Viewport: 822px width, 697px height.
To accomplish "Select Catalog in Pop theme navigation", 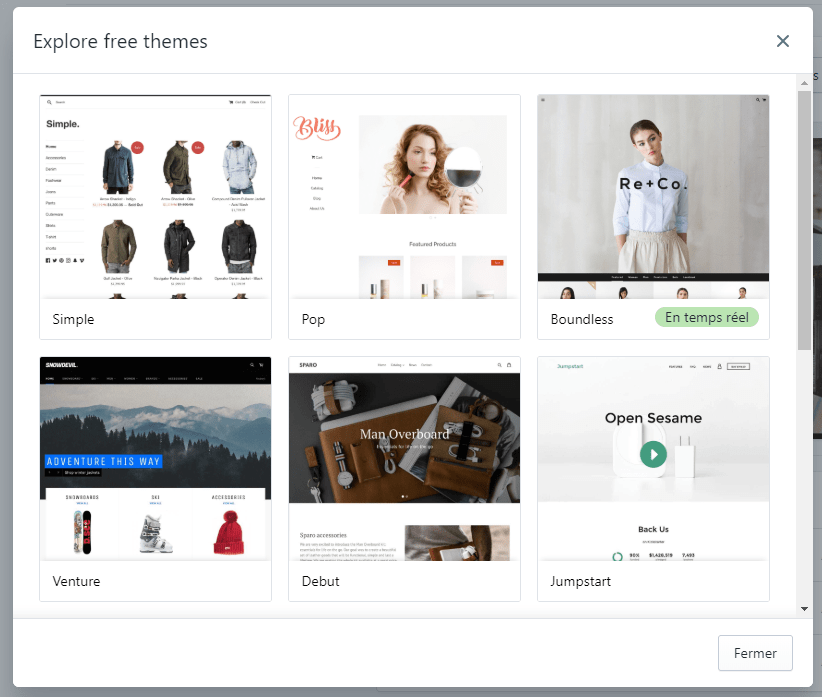I will click(x=317, y=189).
